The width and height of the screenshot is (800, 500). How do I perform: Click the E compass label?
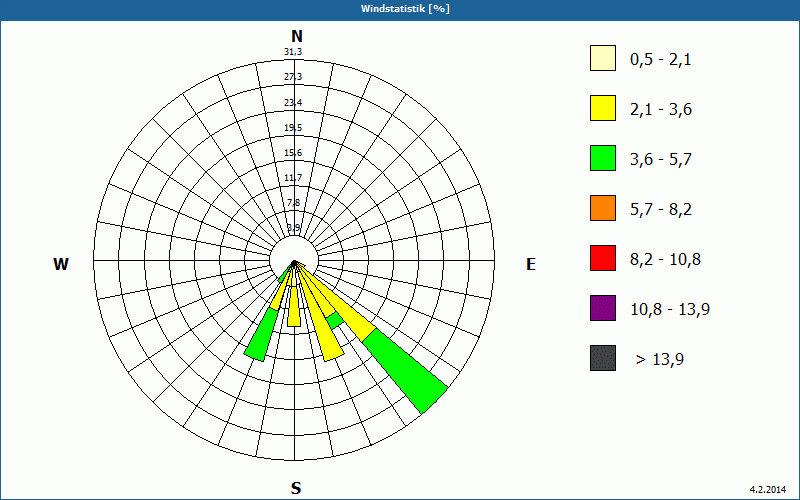pyautogui.click(x=531, y=264)
